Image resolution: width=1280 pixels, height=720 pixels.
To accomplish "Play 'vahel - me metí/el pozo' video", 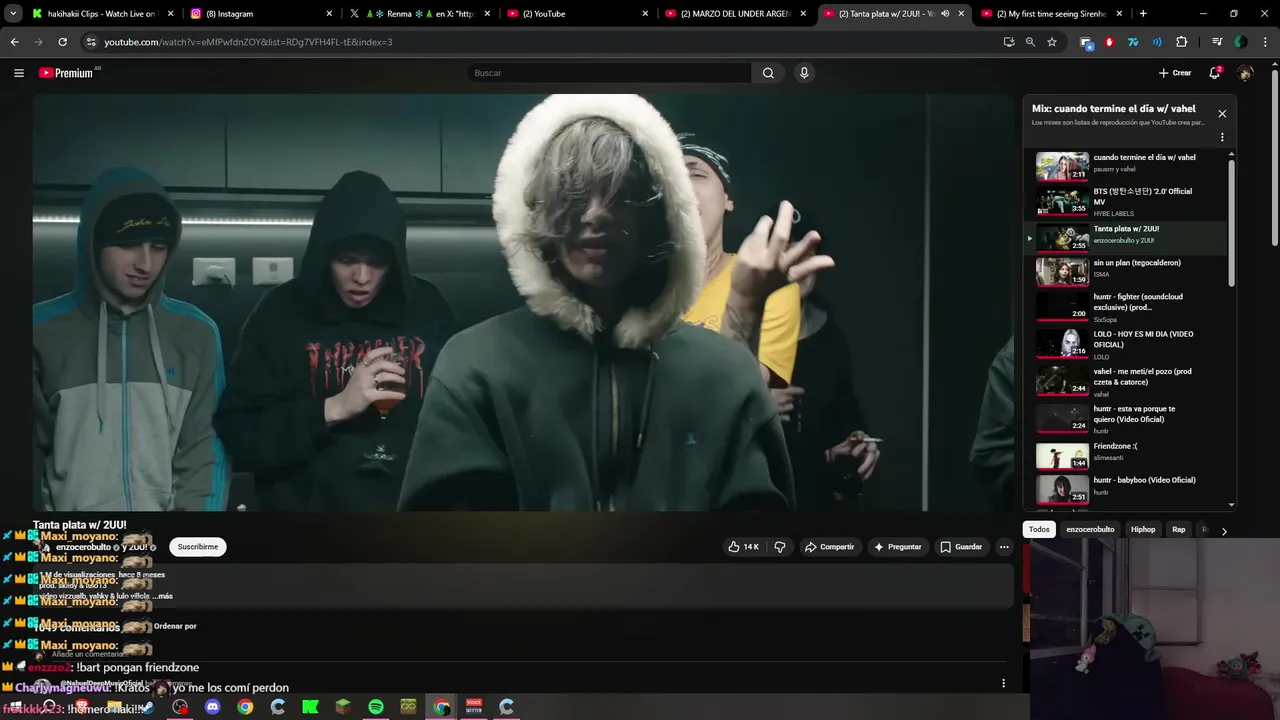I will tap(1130, 381).
